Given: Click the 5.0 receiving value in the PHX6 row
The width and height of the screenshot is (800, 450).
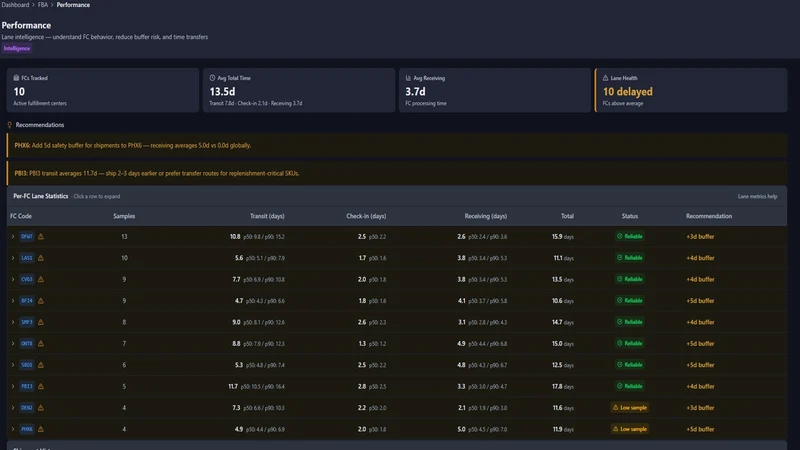Looking at the screenshot, I should coord(461,430).
